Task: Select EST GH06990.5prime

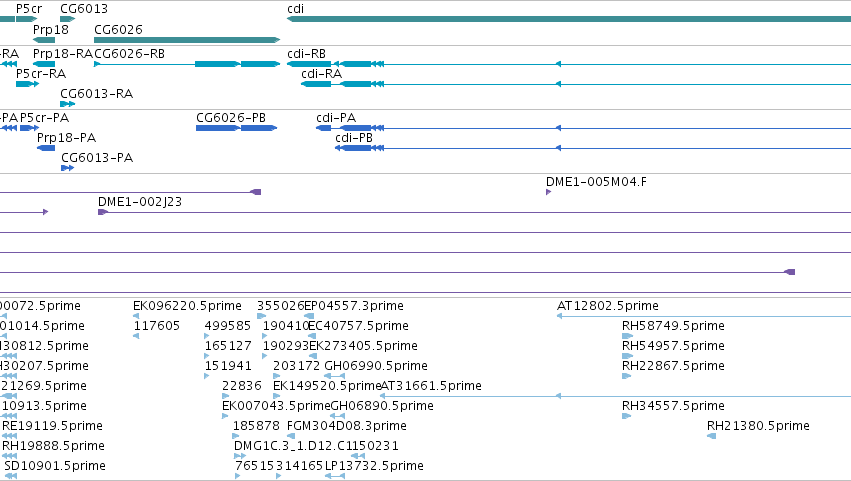Action: click(376, 366)
